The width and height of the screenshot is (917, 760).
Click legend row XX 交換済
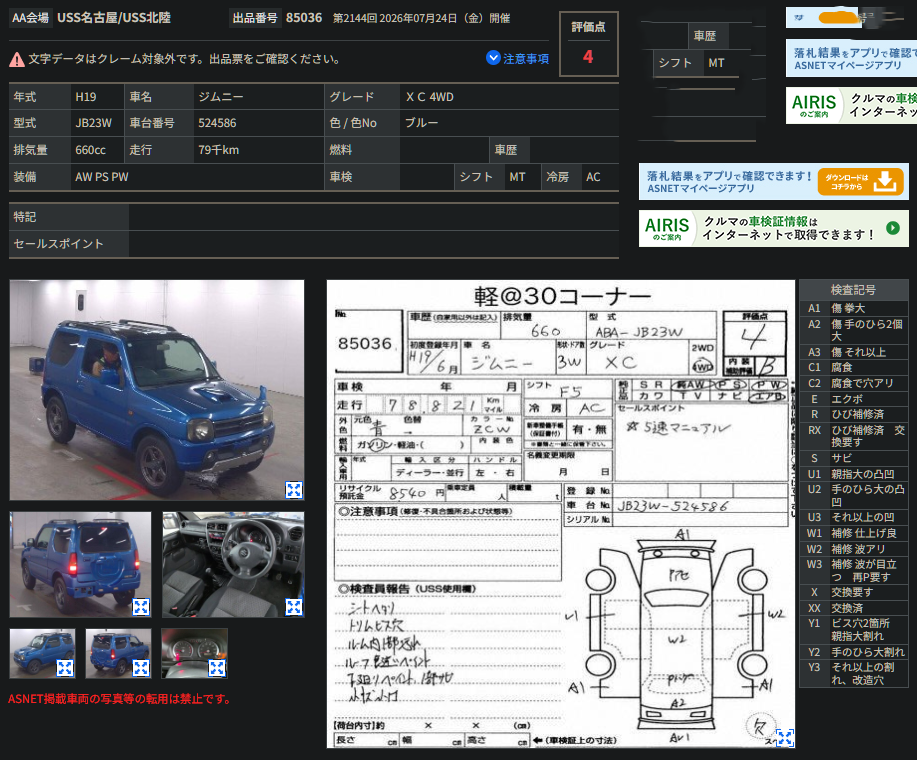coord(853,608)
